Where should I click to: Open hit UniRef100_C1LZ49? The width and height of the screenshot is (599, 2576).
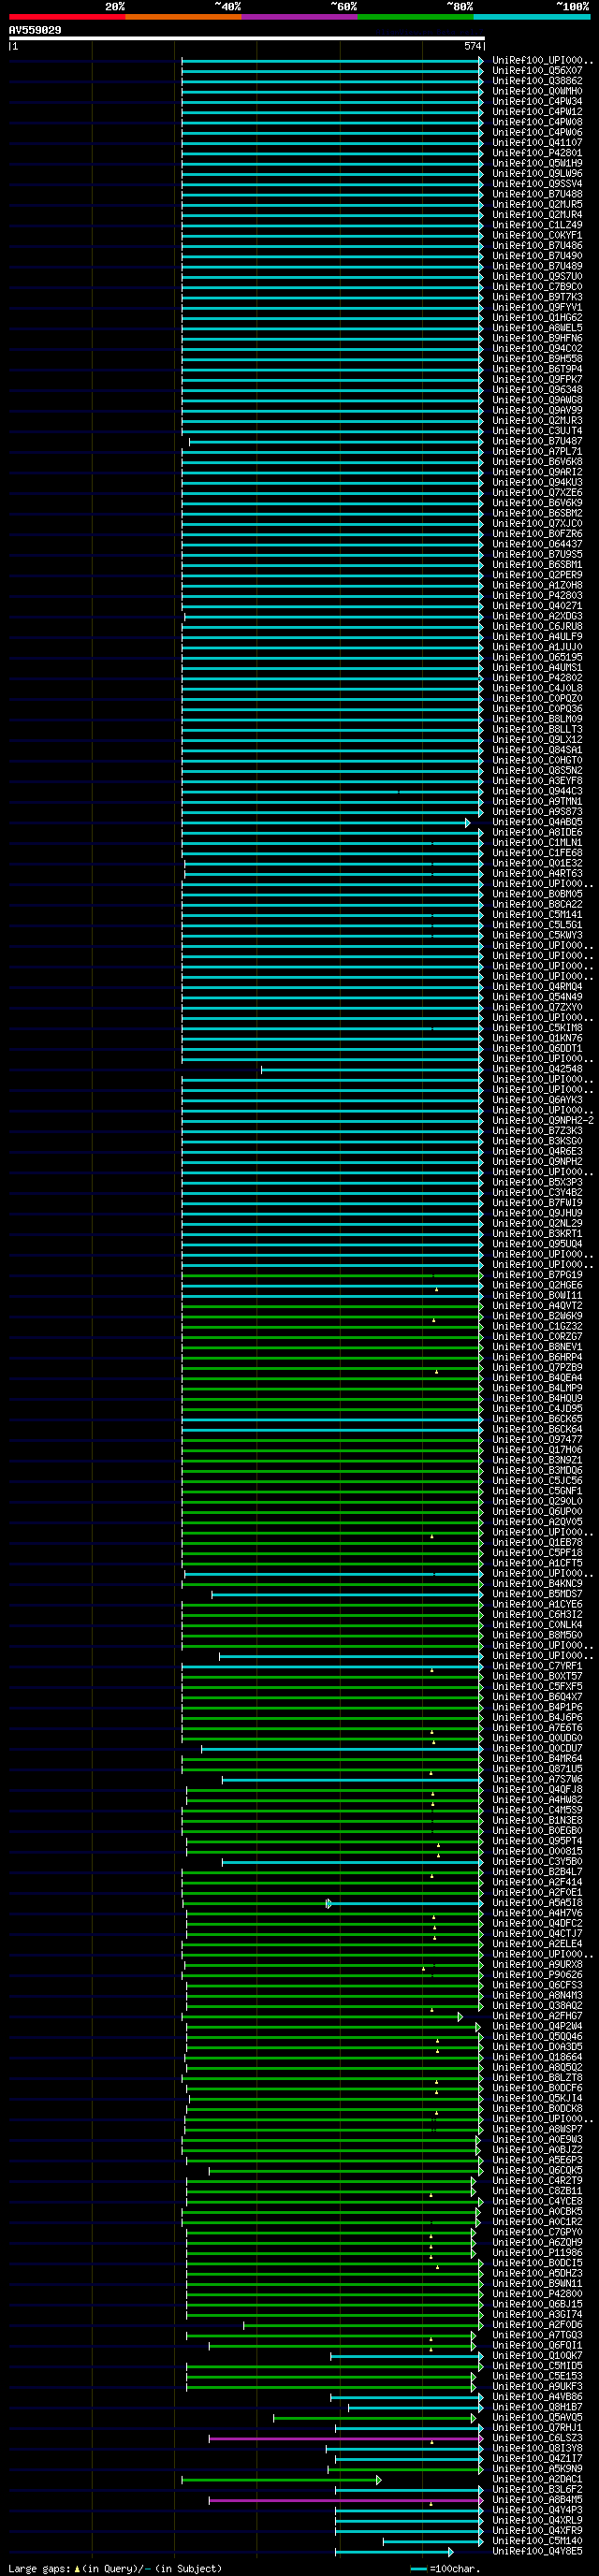[537, 225]
